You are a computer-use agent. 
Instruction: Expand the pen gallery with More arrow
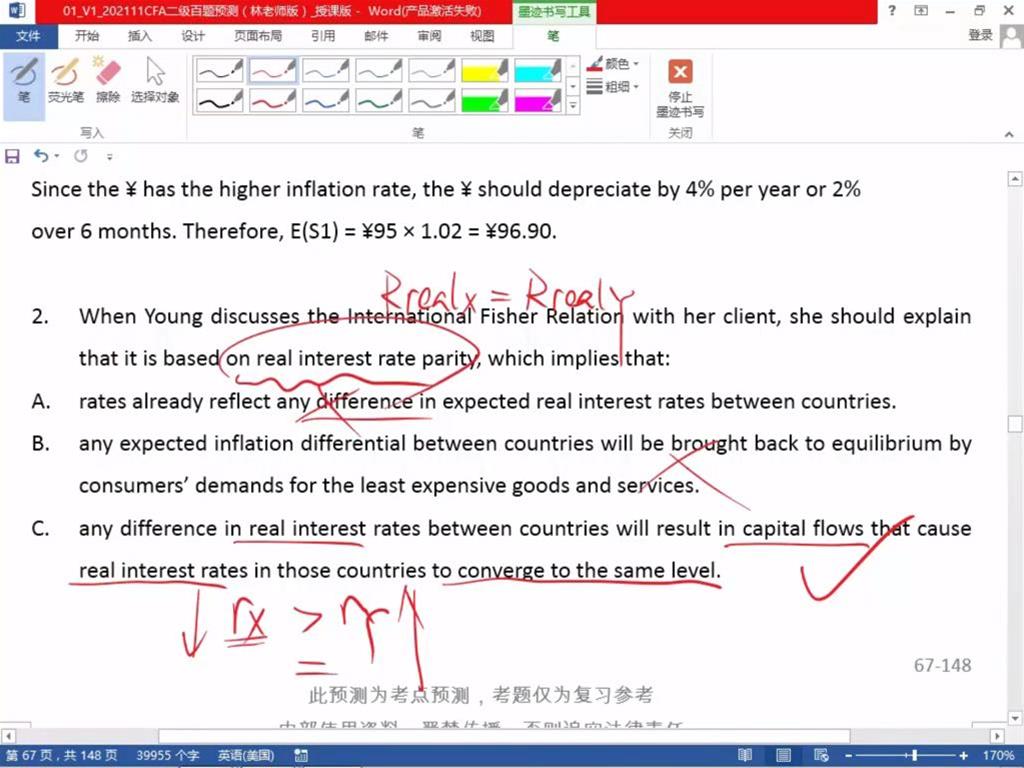click(x=573, y=106)
